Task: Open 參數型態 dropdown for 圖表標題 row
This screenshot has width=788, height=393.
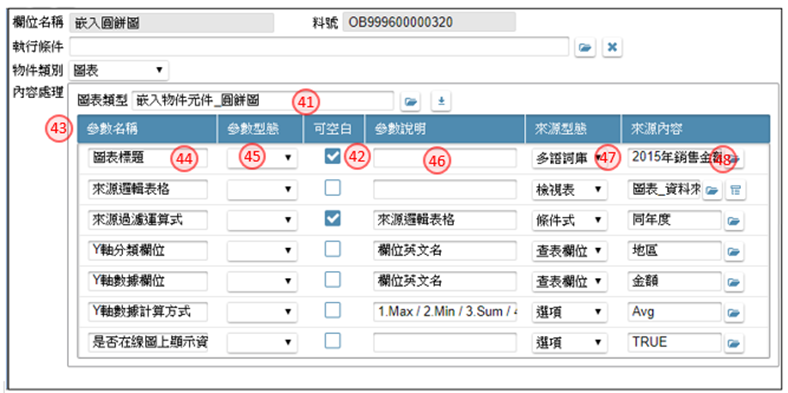Action: point(262,158)
